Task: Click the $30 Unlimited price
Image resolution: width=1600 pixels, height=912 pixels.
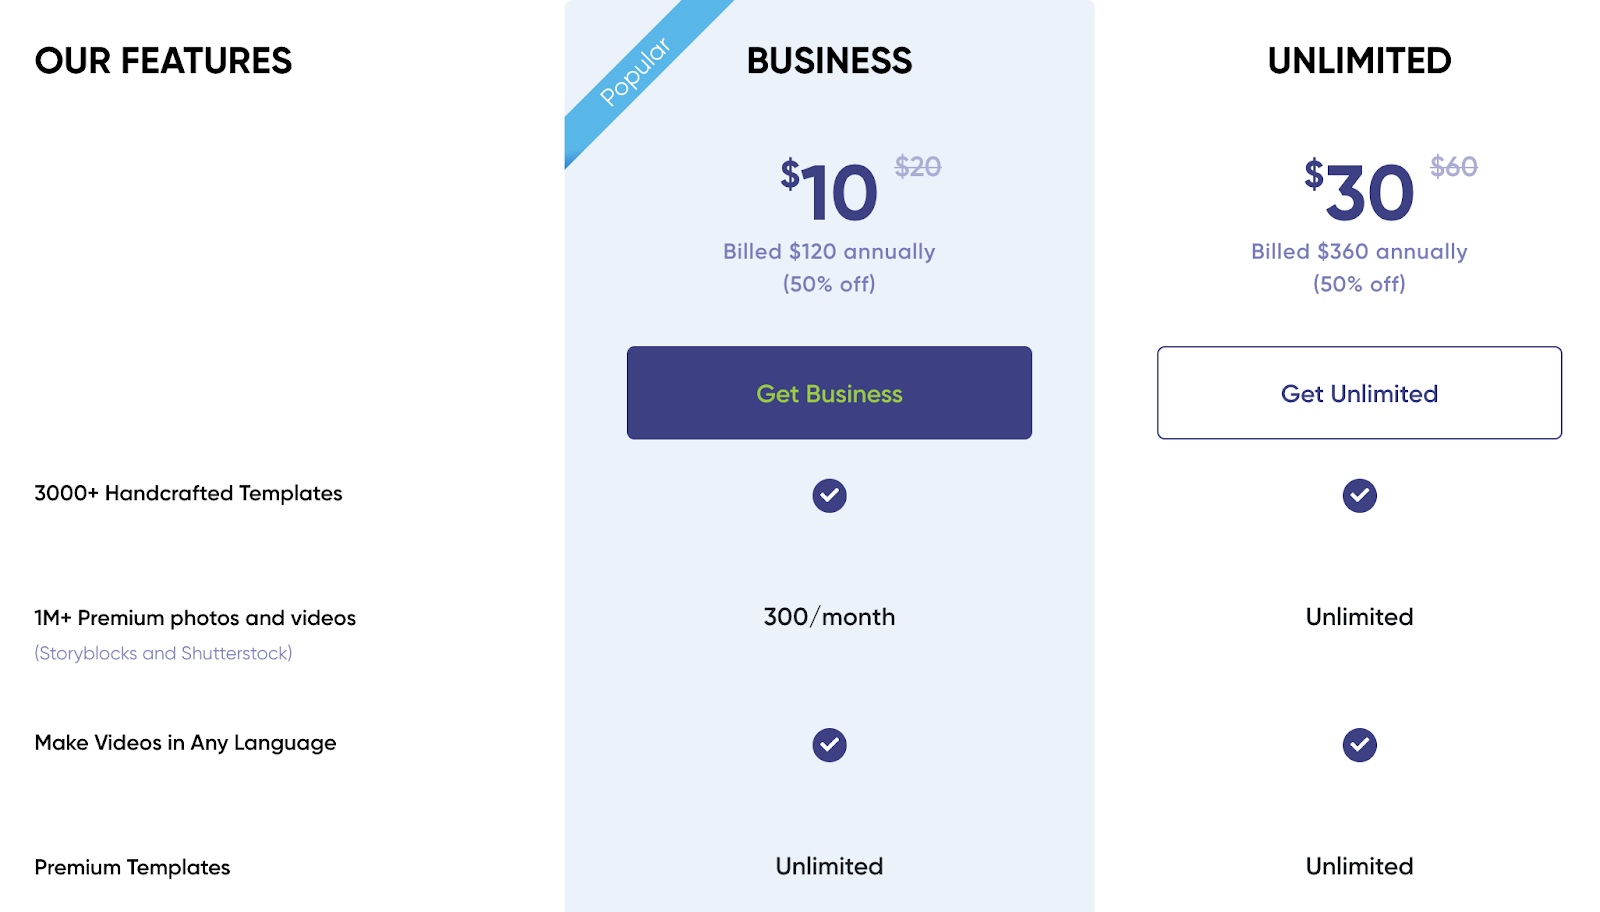Action: coord(1360,192)
